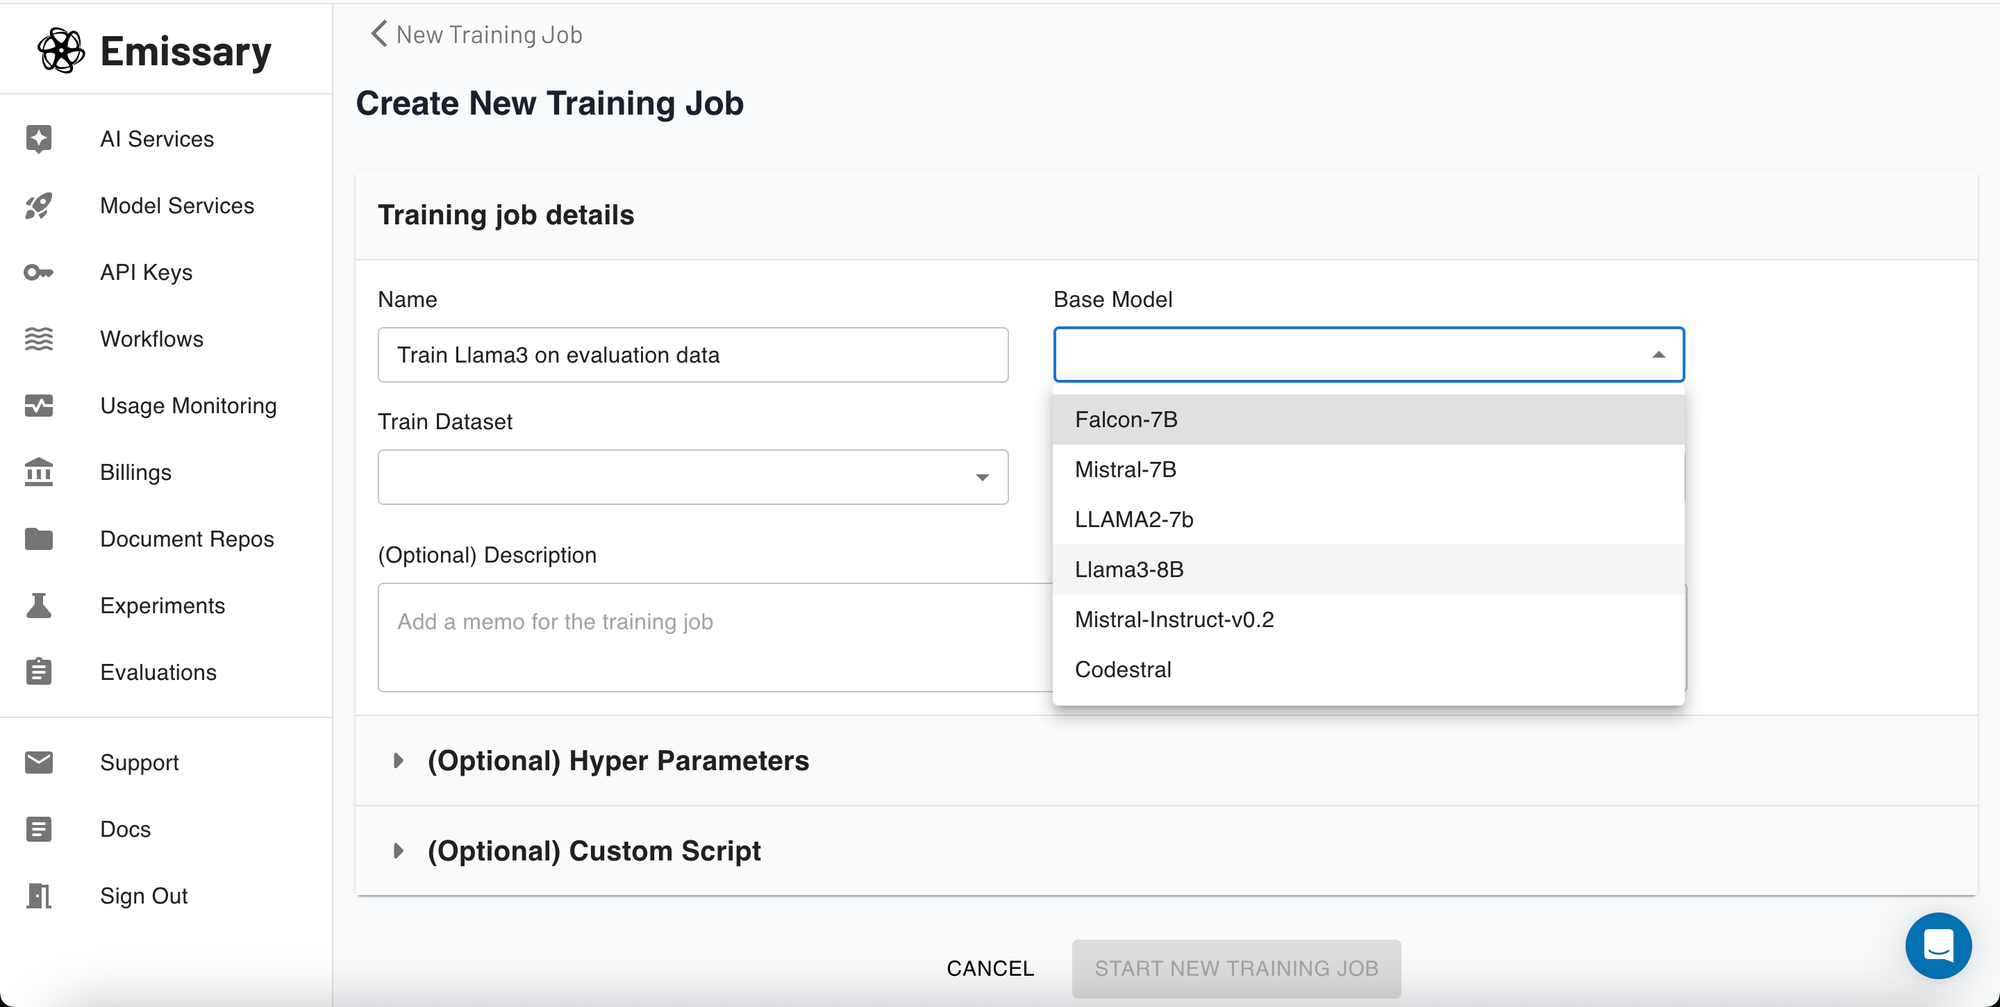Click the Billings bank icon
Screen dimensions: 2000x1007
(x=39, y=472)
